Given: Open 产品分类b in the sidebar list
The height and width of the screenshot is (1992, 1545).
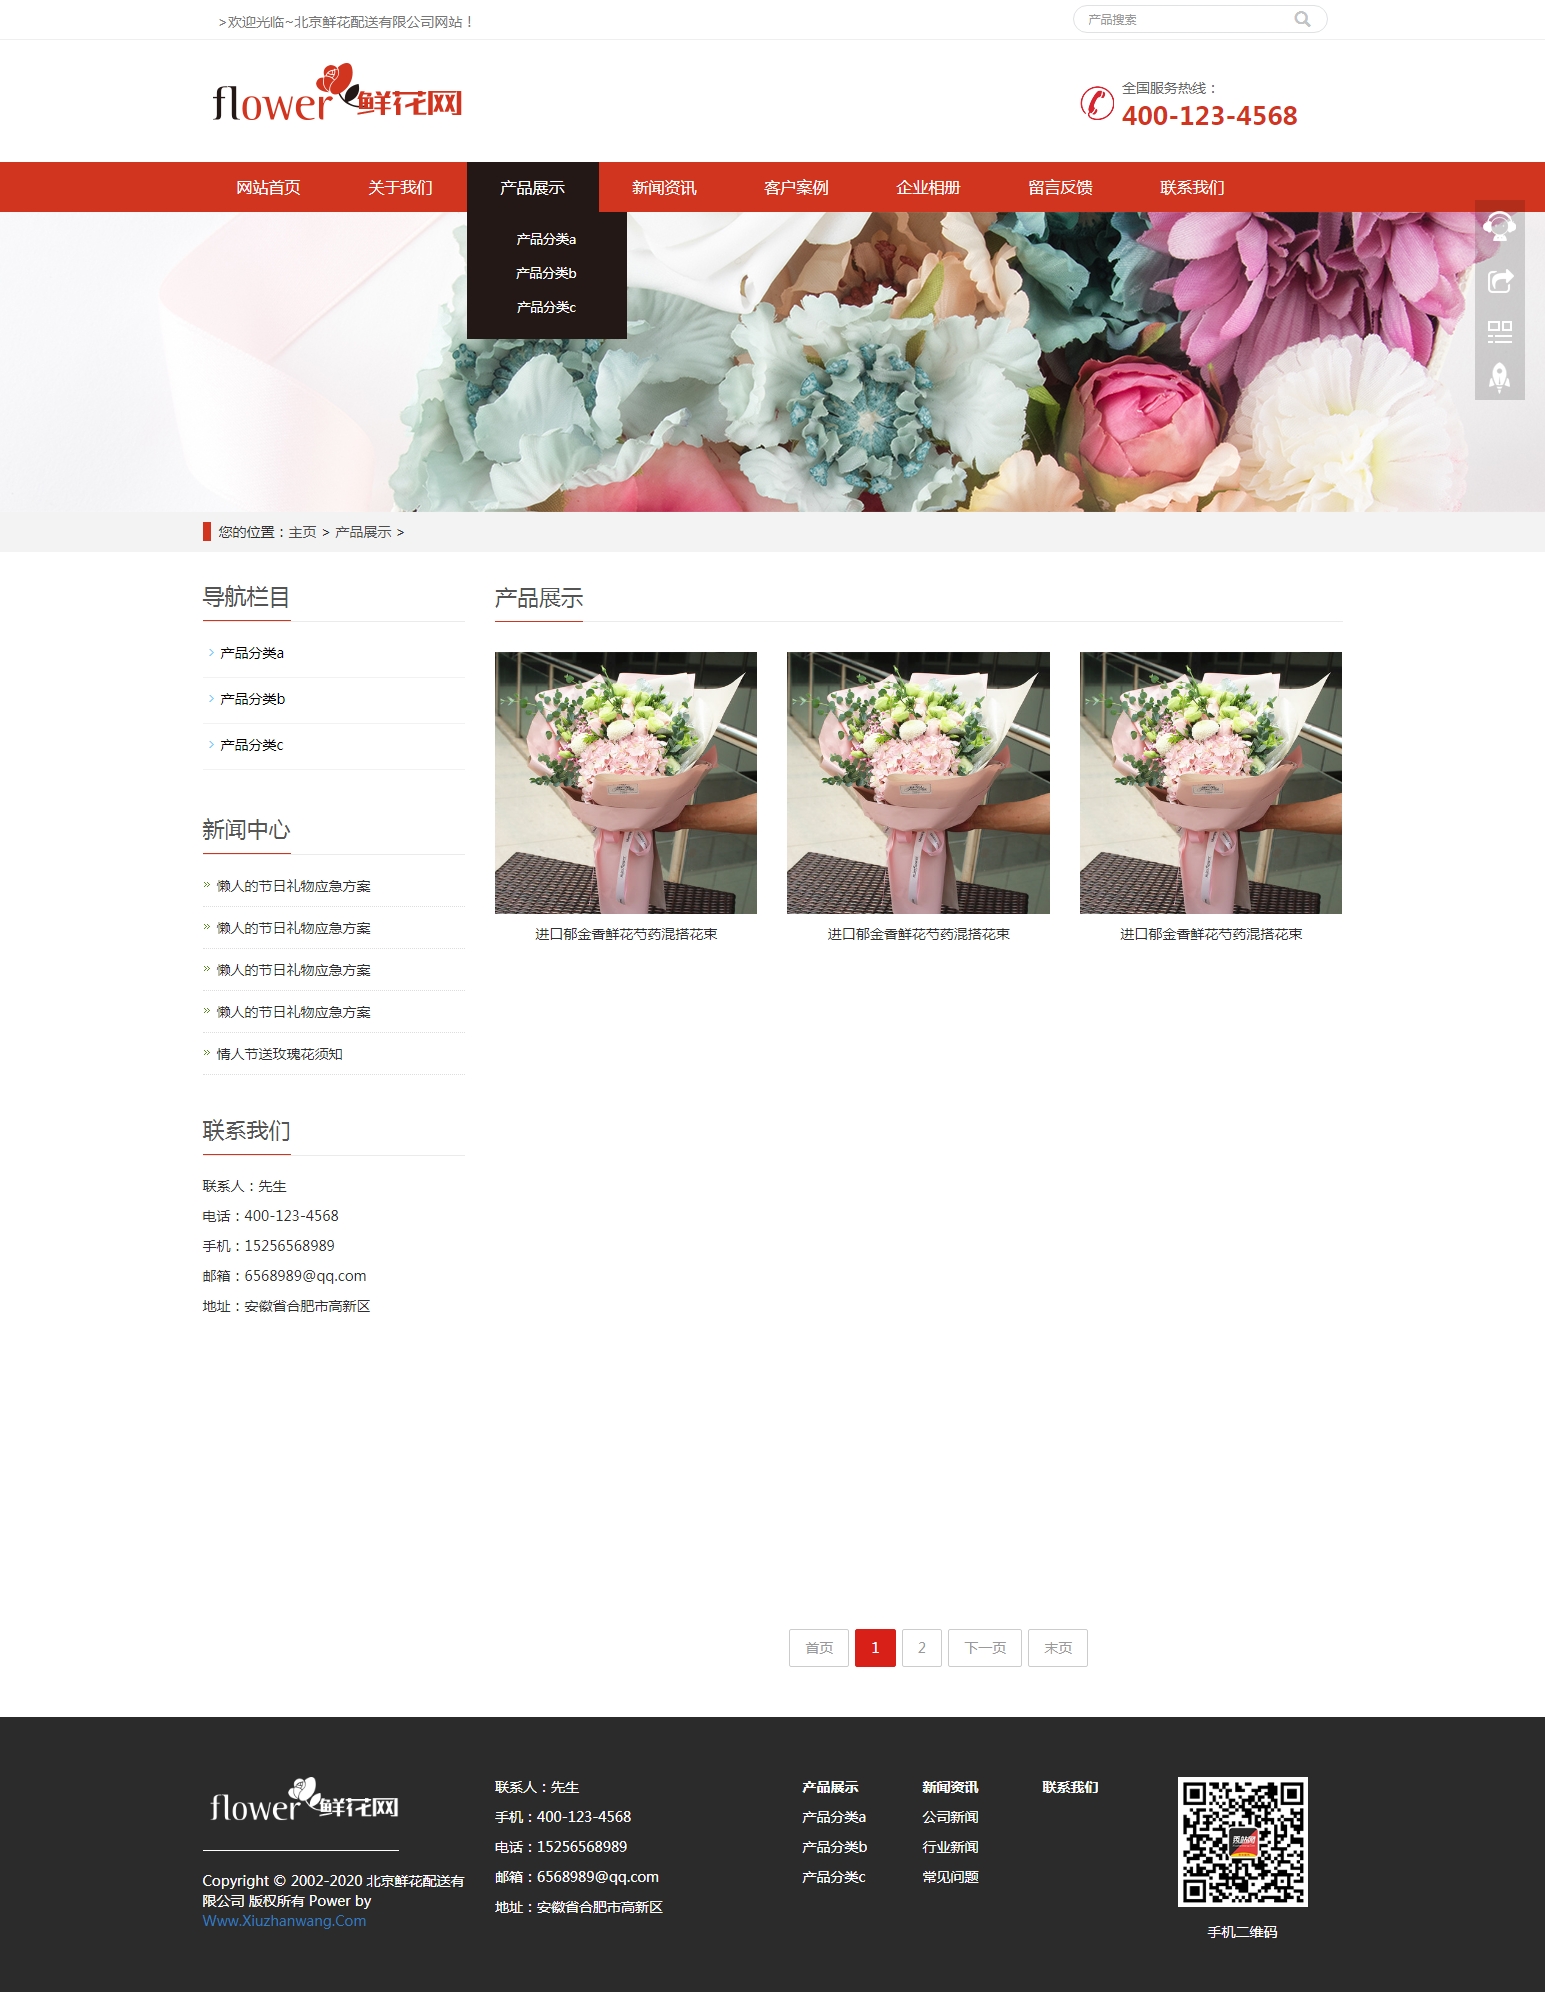Looking at the screenshot, I should 252,699.
